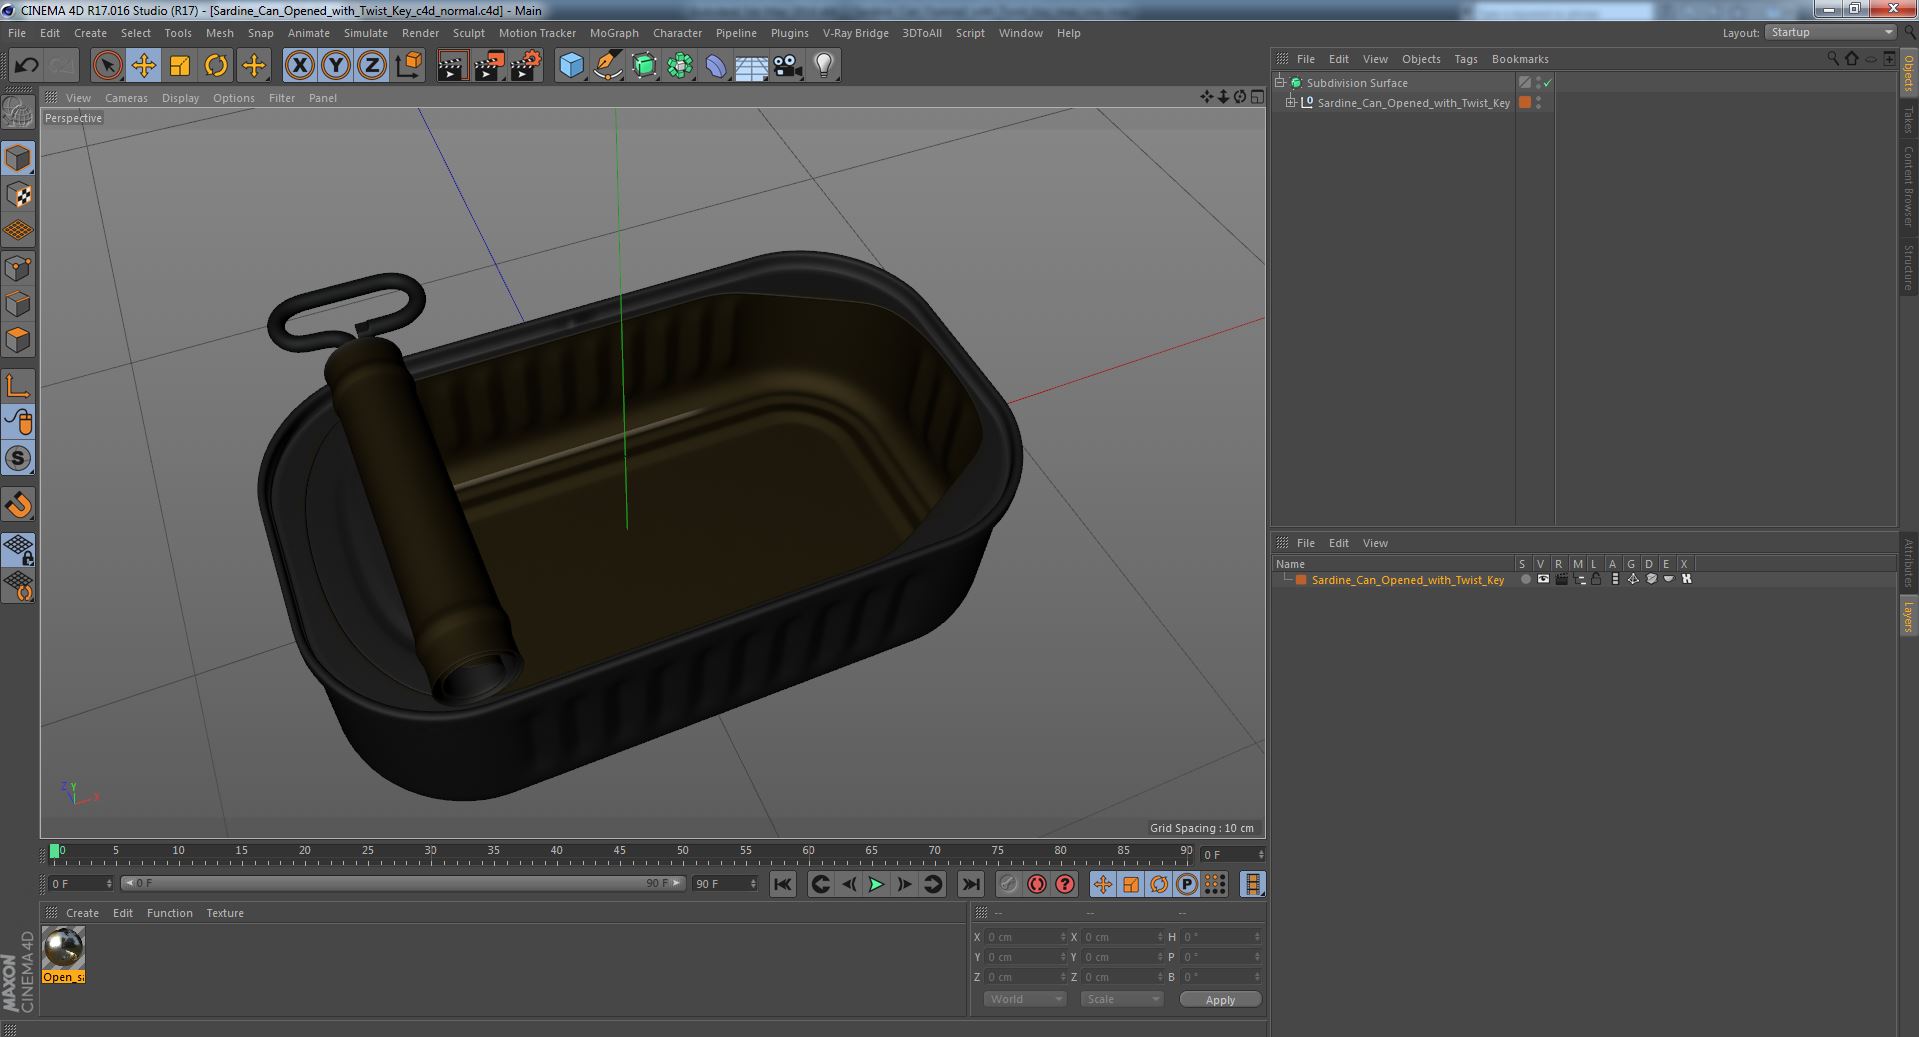Toggle Autokeying button

tap(1036, 884)
